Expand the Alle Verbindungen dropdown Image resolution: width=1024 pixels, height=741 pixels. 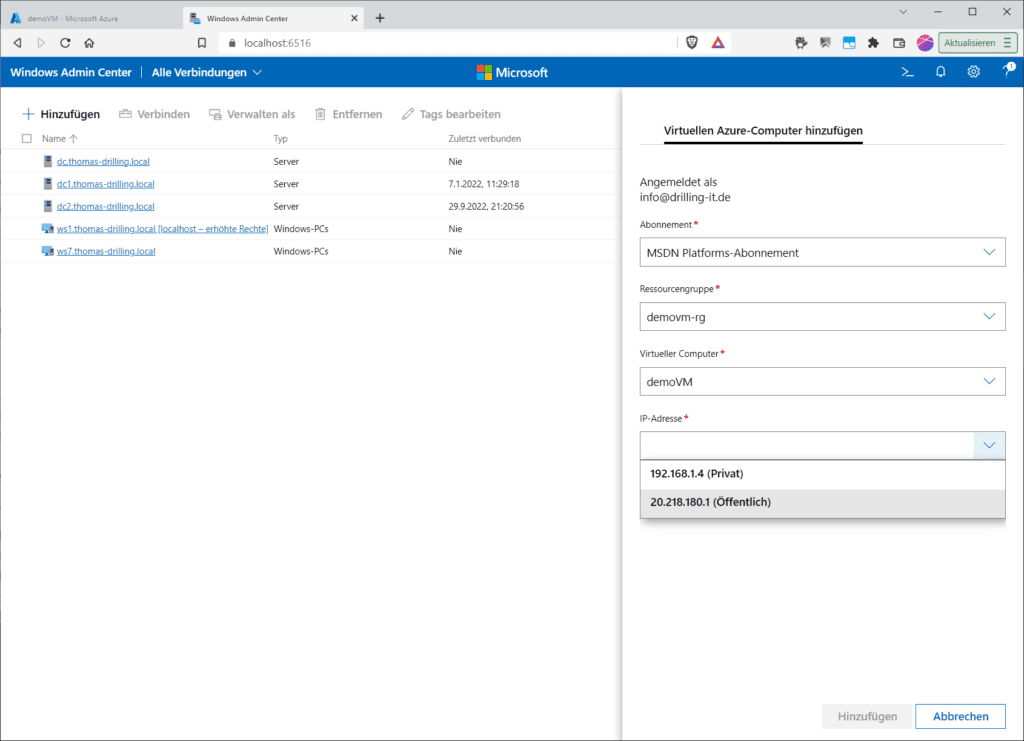coord(207,72)
